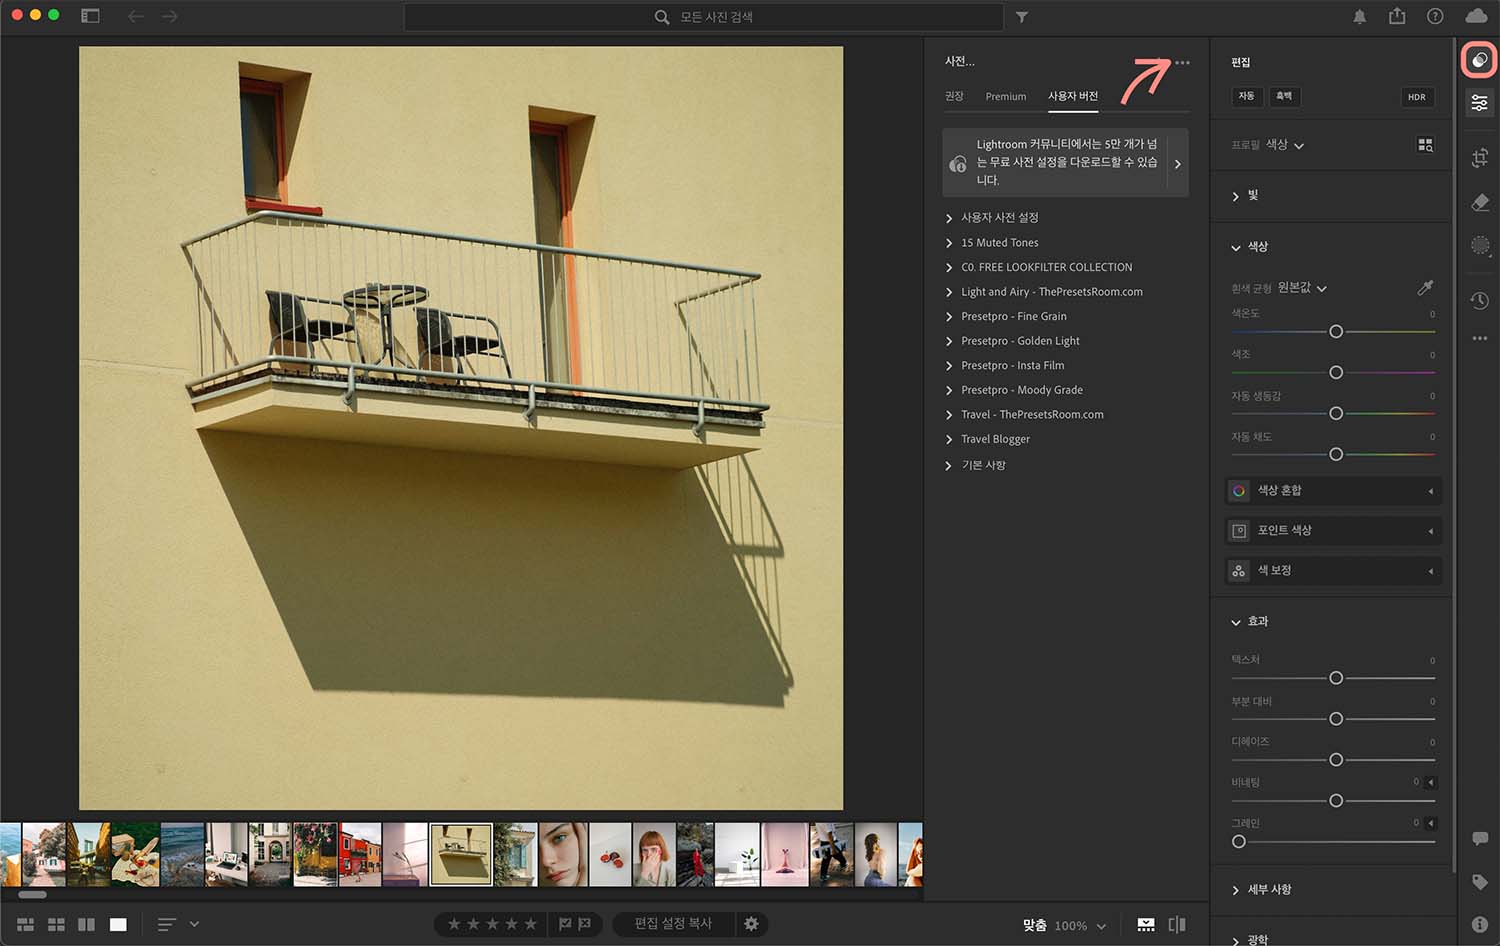Flag photo as picked
Viewport: 1500px width, 946px height.
pos(565,924)
